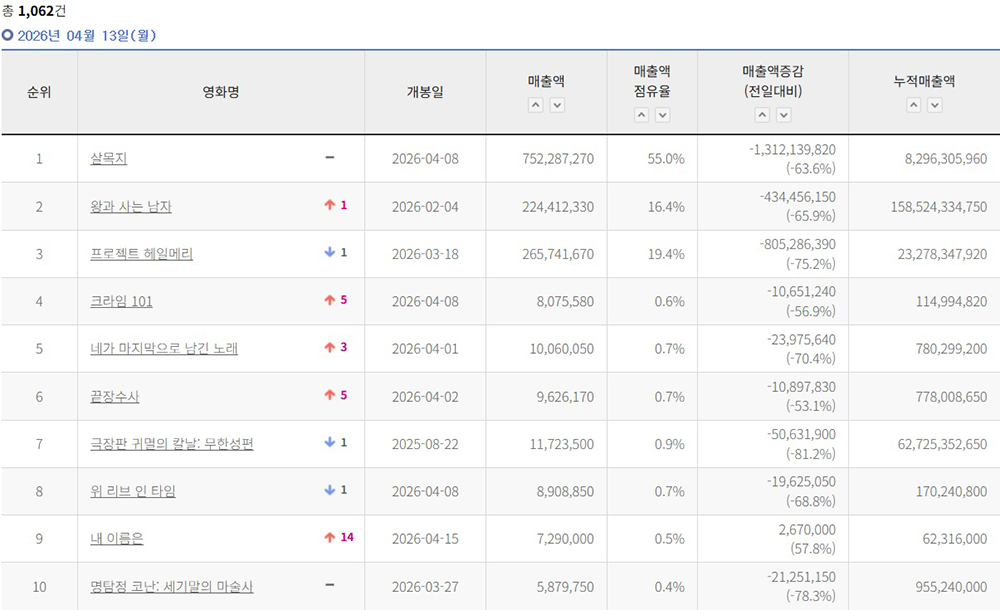This screenshot has width=1000, height=610.
Task: Sort 매출액증감 ascending using up arrow
Action: (x=762, y=115)
